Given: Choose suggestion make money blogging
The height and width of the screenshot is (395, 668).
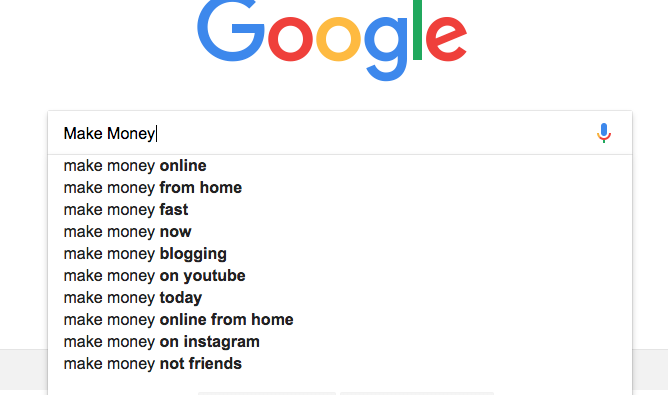Looking at the screenshot, I should 340,254.
